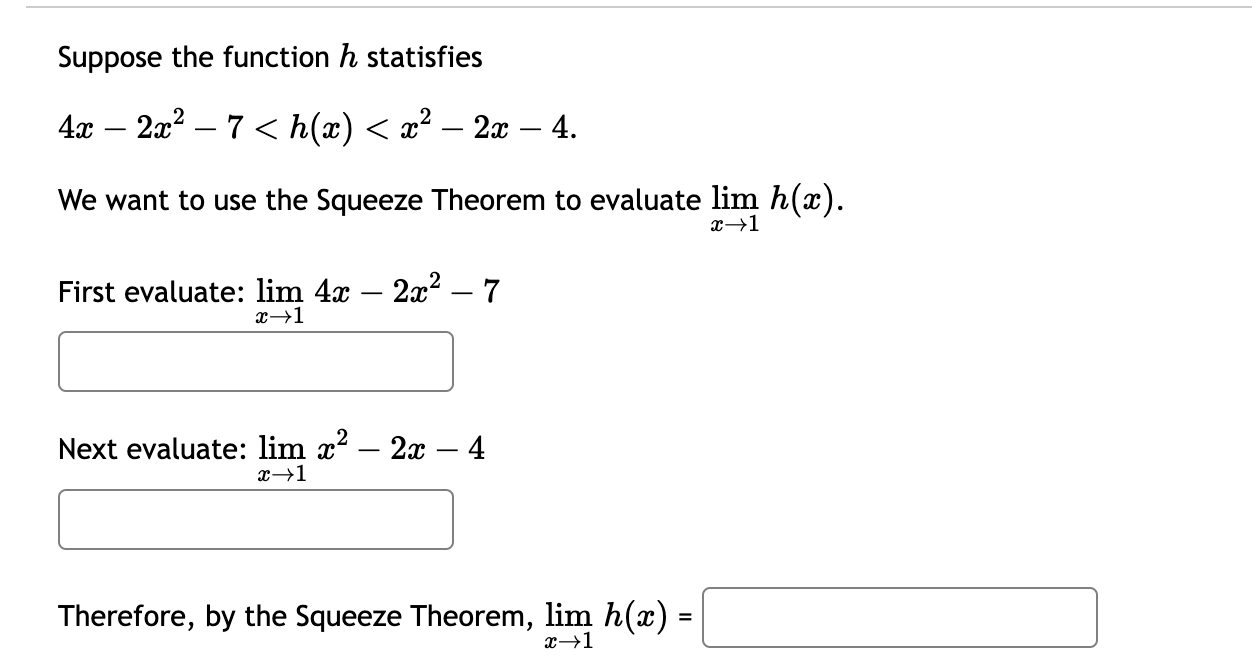1252x668 pixels.
Task: Focus the x squared minus 2x answer box
Action: (255, 519)
